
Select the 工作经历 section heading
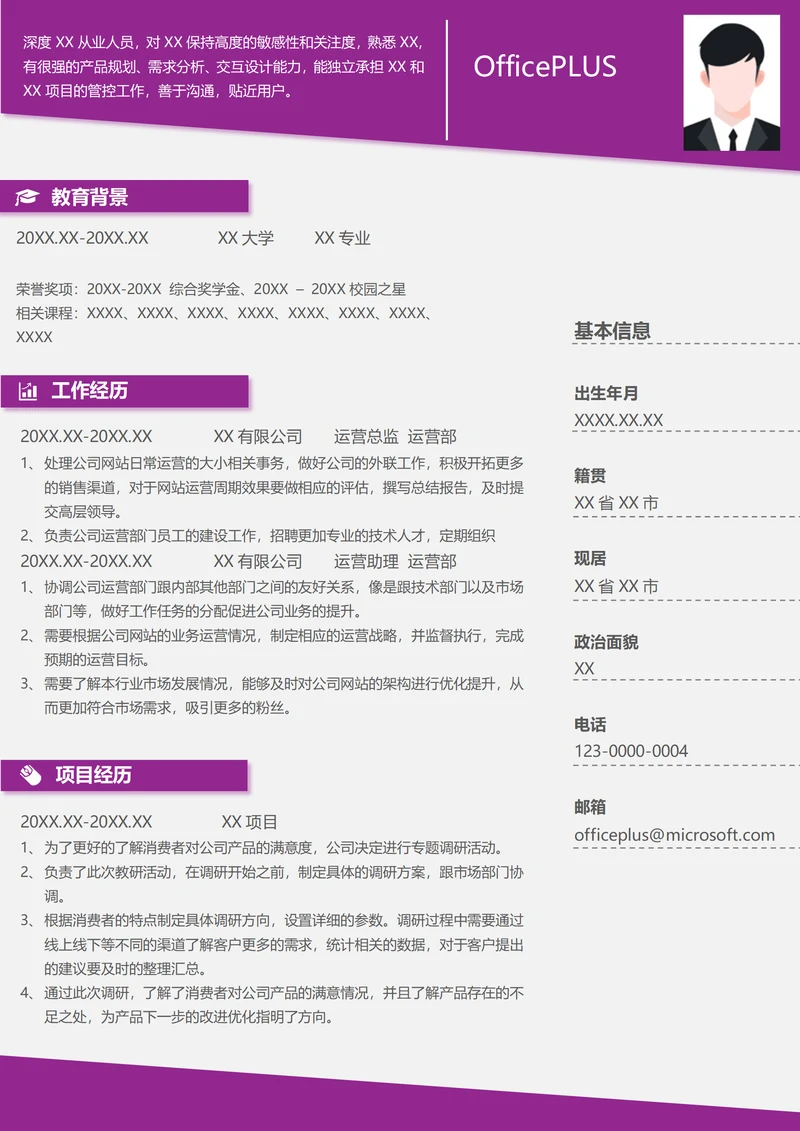pos(90,391)
